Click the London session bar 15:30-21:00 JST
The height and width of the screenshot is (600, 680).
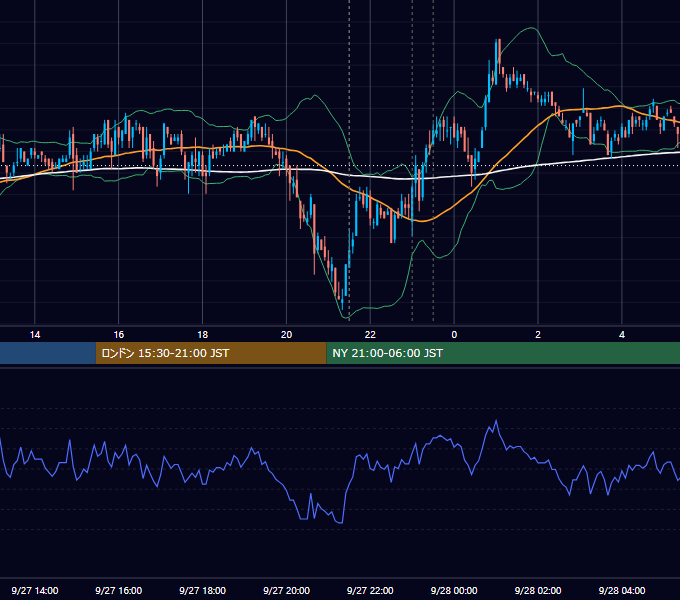[211, 353]
